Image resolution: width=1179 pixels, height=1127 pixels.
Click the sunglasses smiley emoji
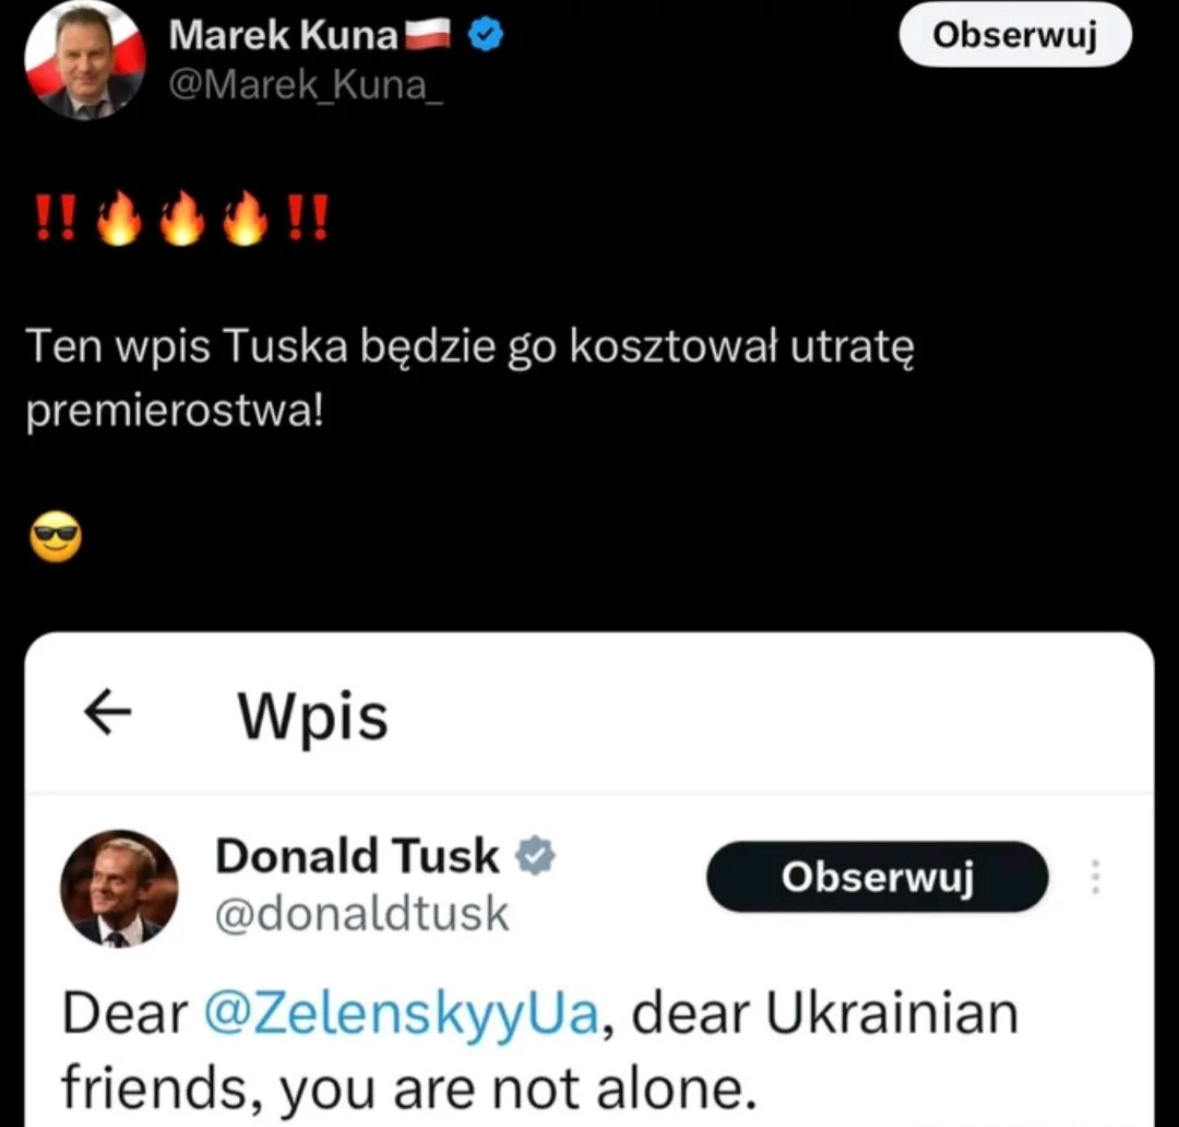click(x=56, y=537)
